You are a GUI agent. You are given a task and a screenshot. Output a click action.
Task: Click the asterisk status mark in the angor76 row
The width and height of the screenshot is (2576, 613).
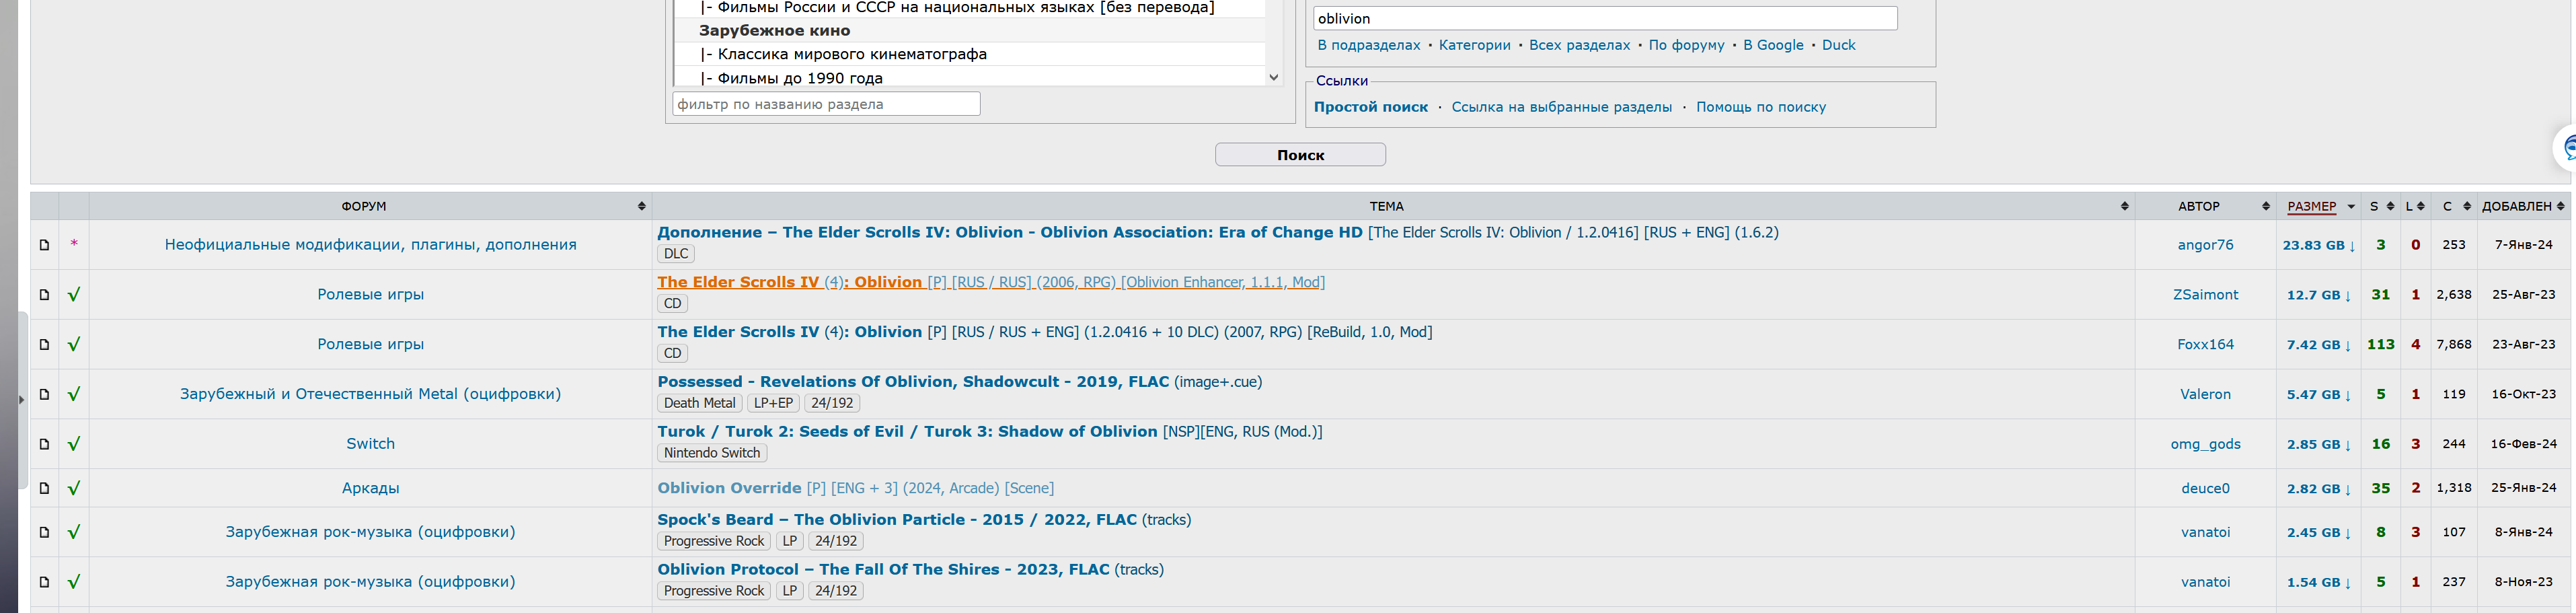[74, 245]
